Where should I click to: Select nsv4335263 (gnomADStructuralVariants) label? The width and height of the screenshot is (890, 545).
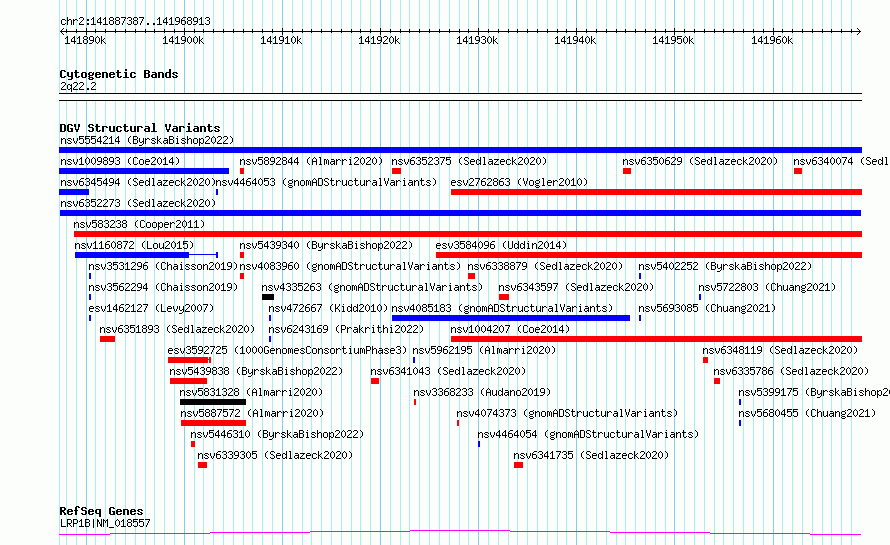point(372,287)
